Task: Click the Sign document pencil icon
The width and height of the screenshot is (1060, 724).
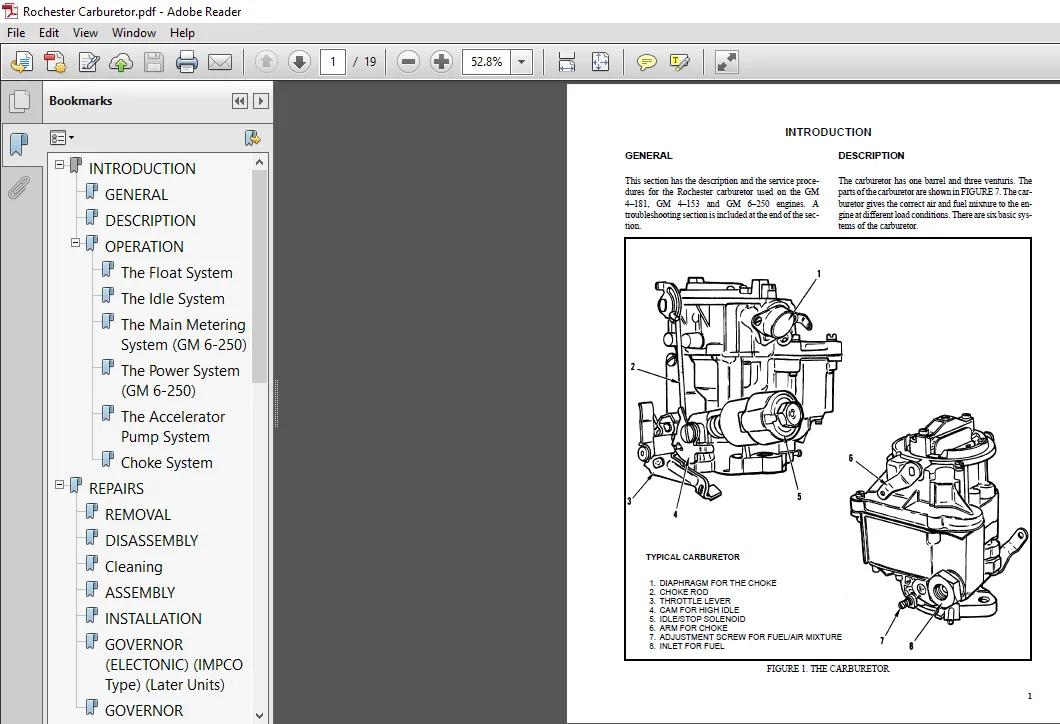Action: (89, 62)
